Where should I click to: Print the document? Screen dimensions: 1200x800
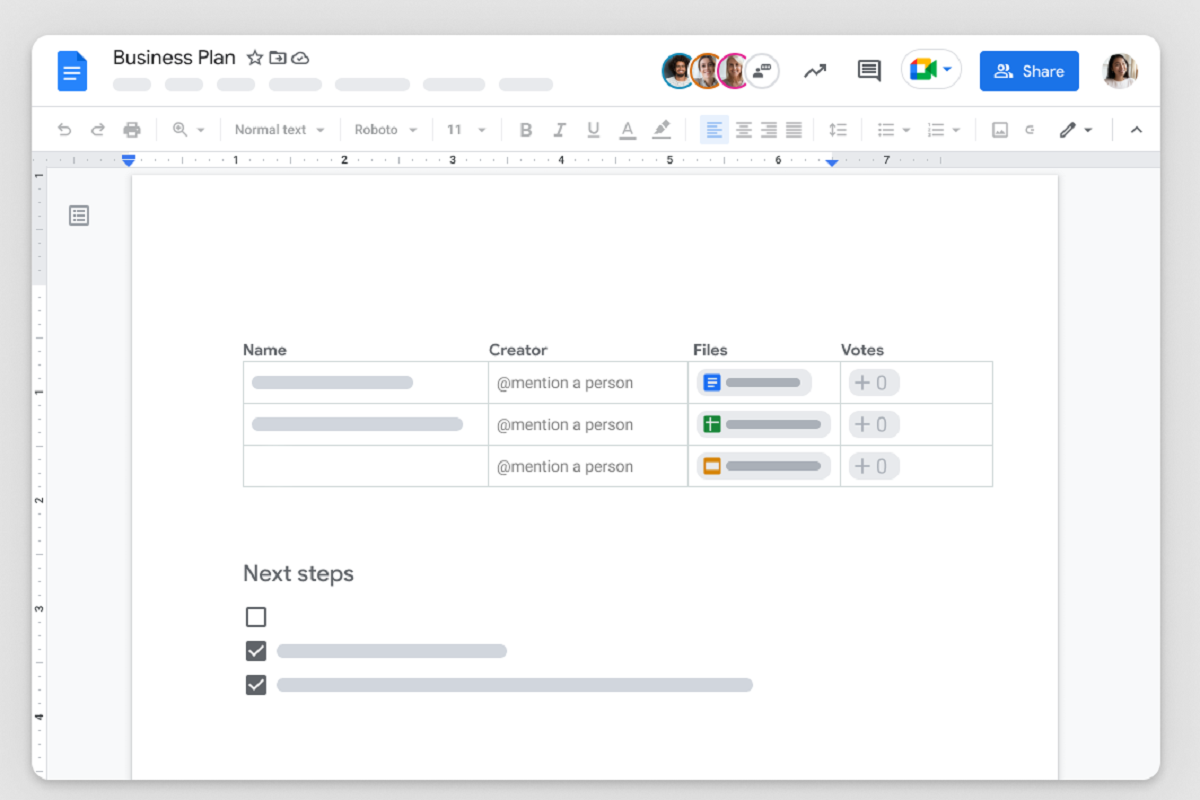132,130
